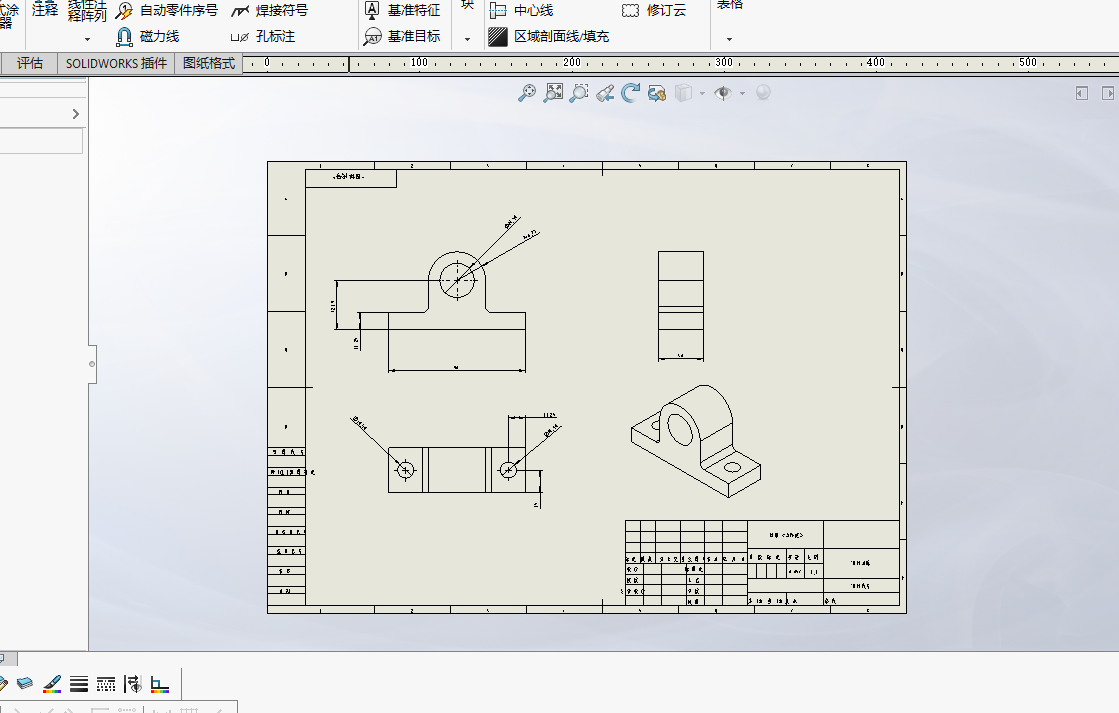This screenshot has height=713, width=1119.
Task: Click the empty input field in the left panel
Action: (41, 141)
